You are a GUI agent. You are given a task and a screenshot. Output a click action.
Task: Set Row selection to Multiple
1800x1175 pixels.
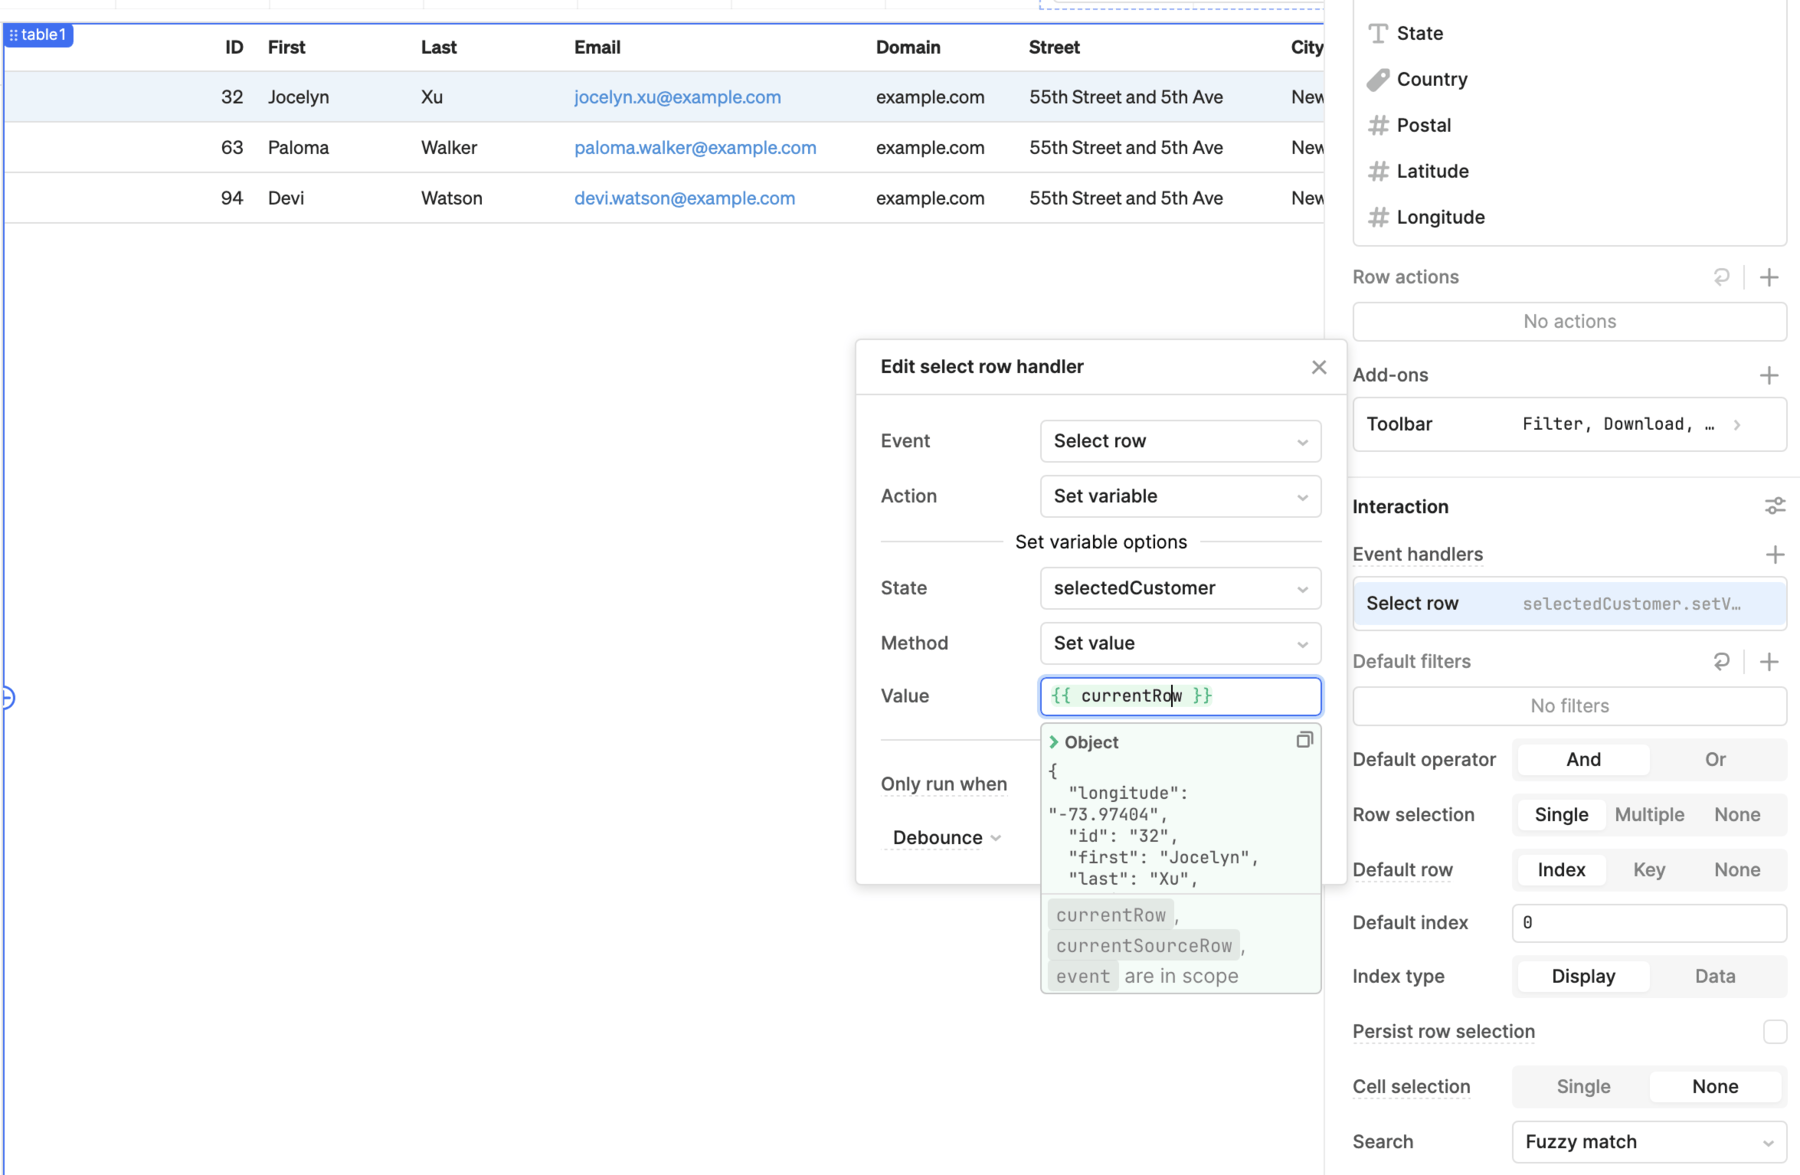[x=1649, y=815]
